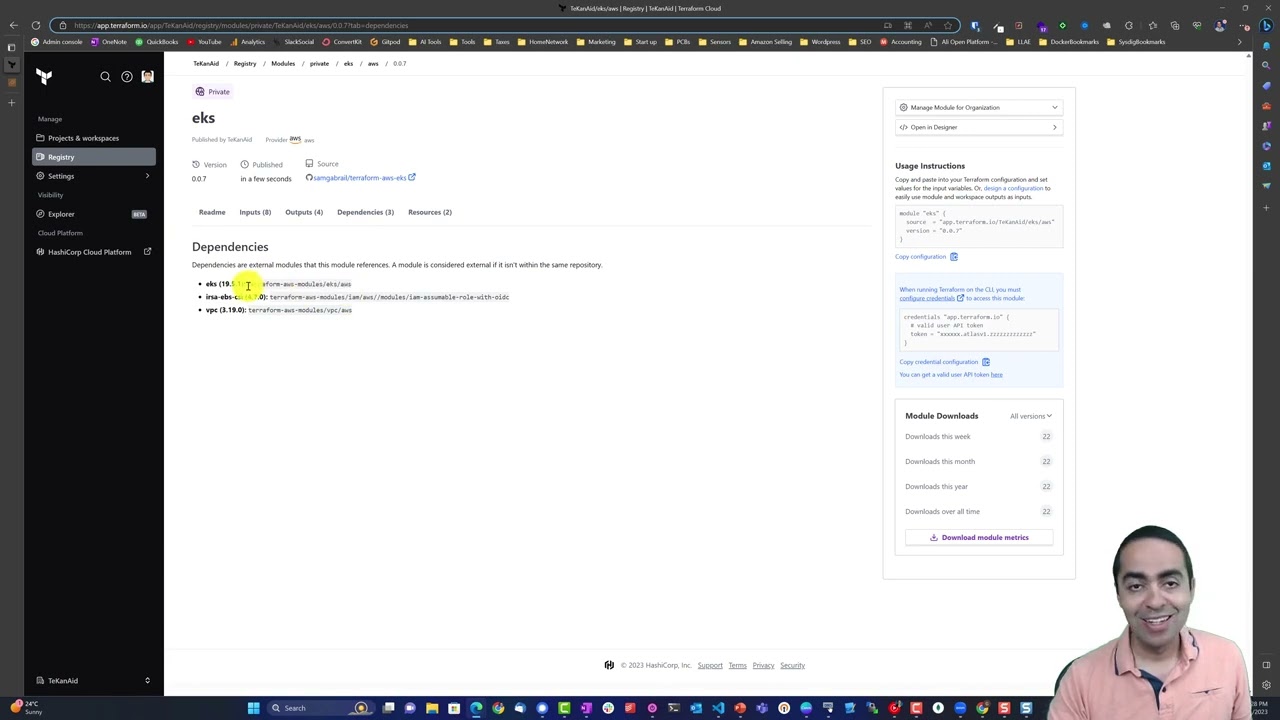The height and width of the screenshot is (720, 1280).
Task: Open the Marketing bookmark folder
Action: [x=596, y=42]
